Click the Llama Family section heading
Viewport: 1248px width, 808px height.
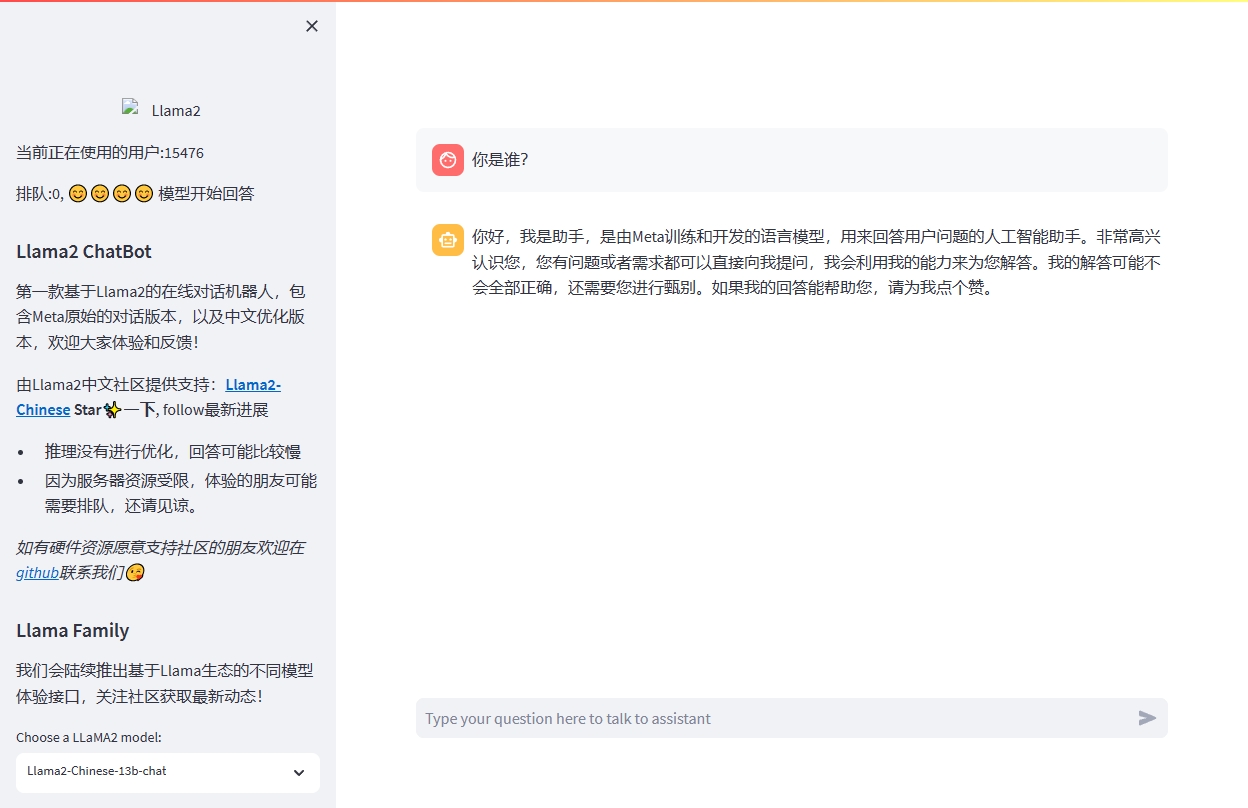pos(72,630)
